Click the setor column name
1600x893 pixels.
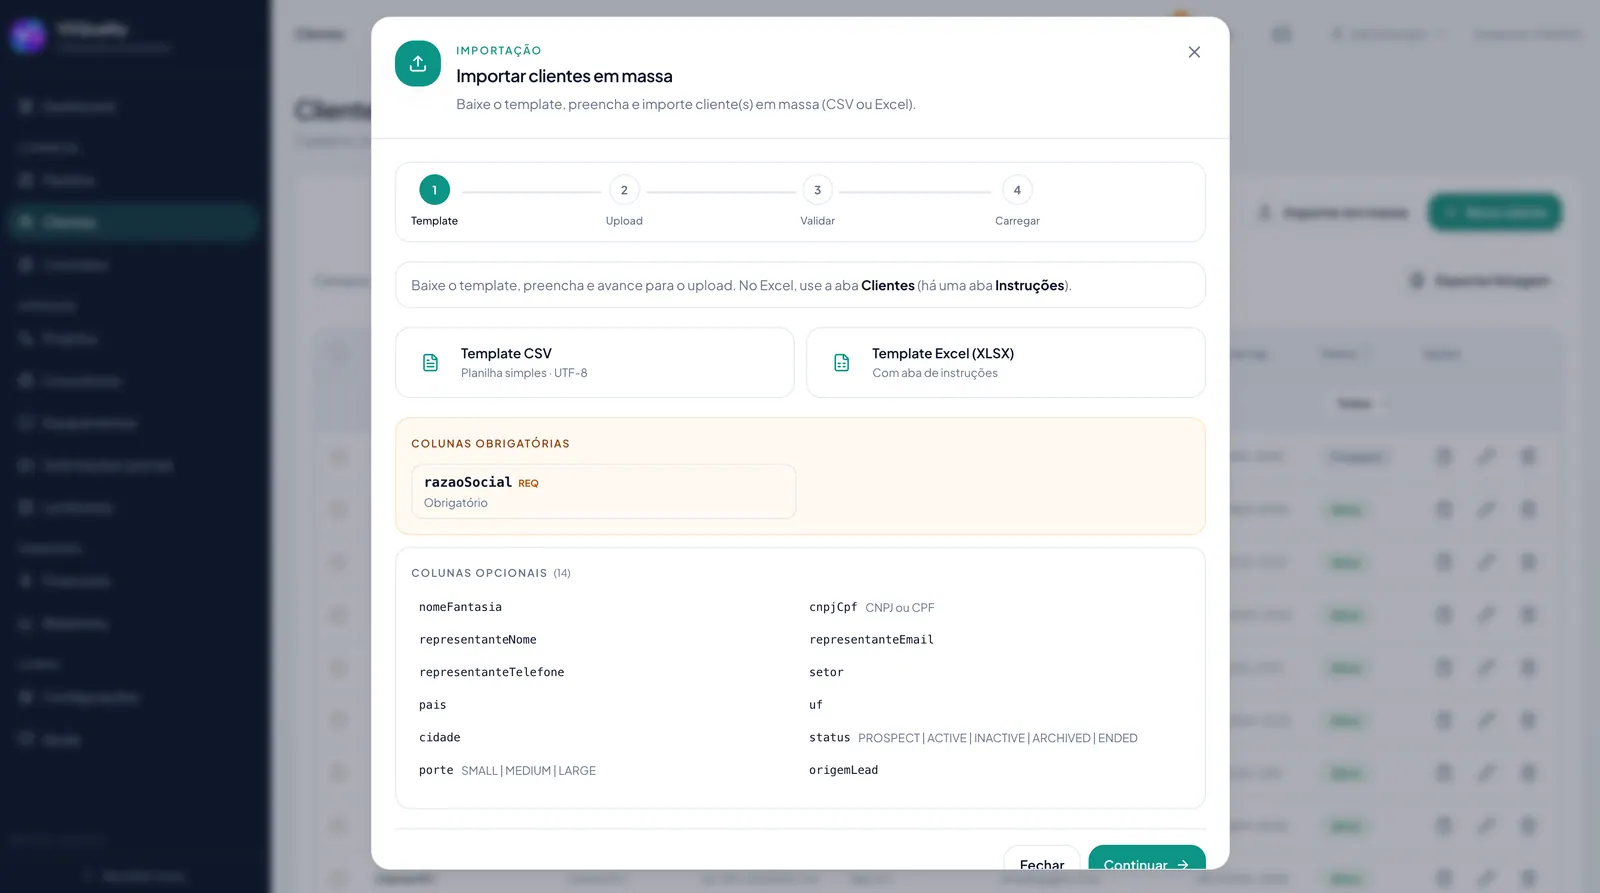tap(826, 673)
